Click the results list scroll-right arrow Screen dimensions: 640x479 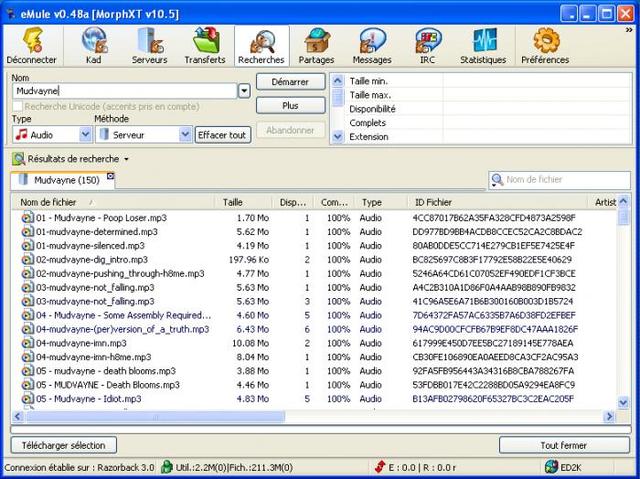pyautogui.click(x=609, y=417)
